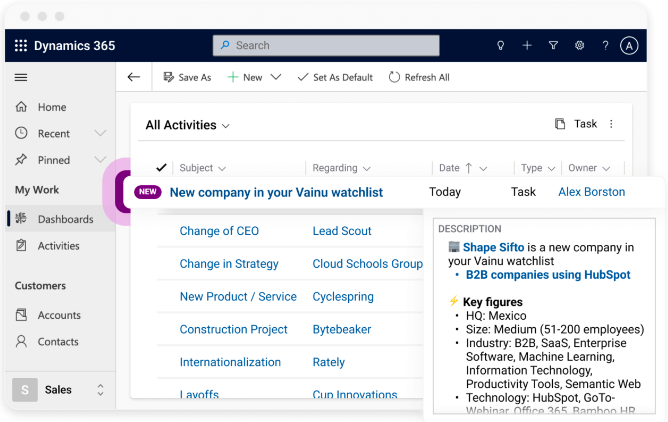Click the plus quick create icon
The width and height of the screenshot is (668, 422).
pyautogui.click(x=527, y=45)
